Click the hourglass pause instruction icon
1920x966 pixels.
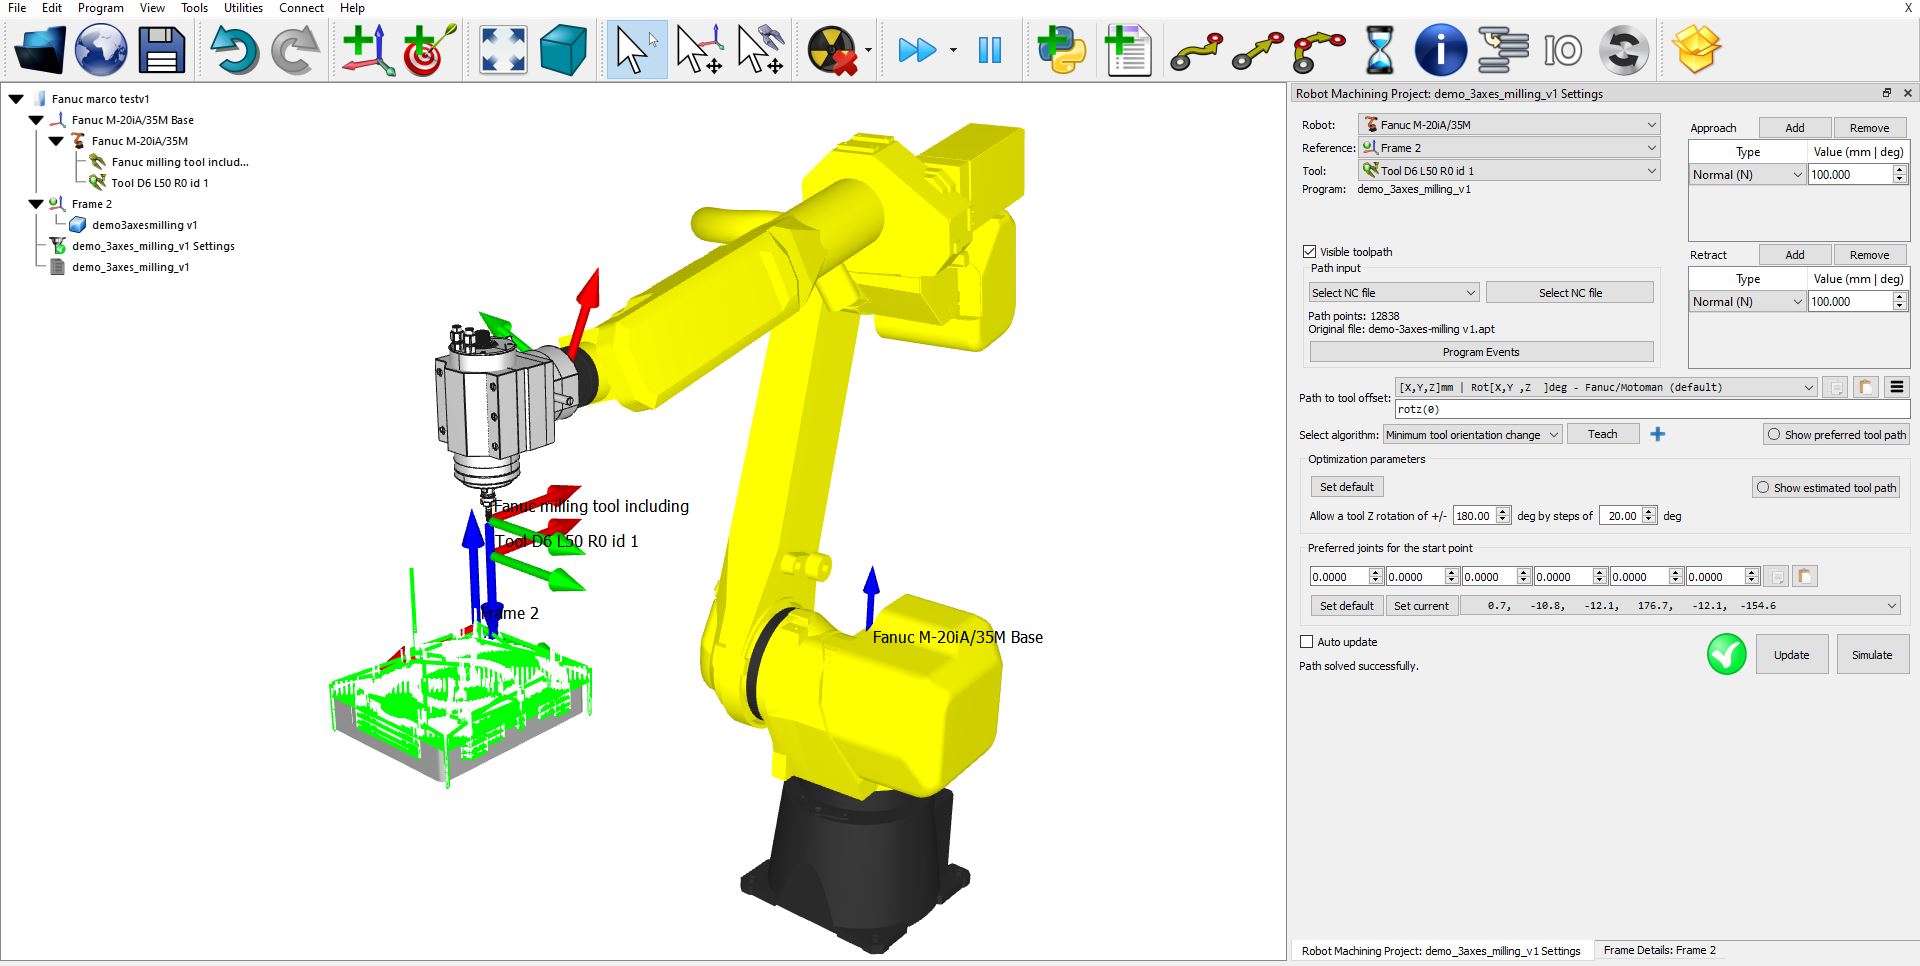[x=1379, y=49]
